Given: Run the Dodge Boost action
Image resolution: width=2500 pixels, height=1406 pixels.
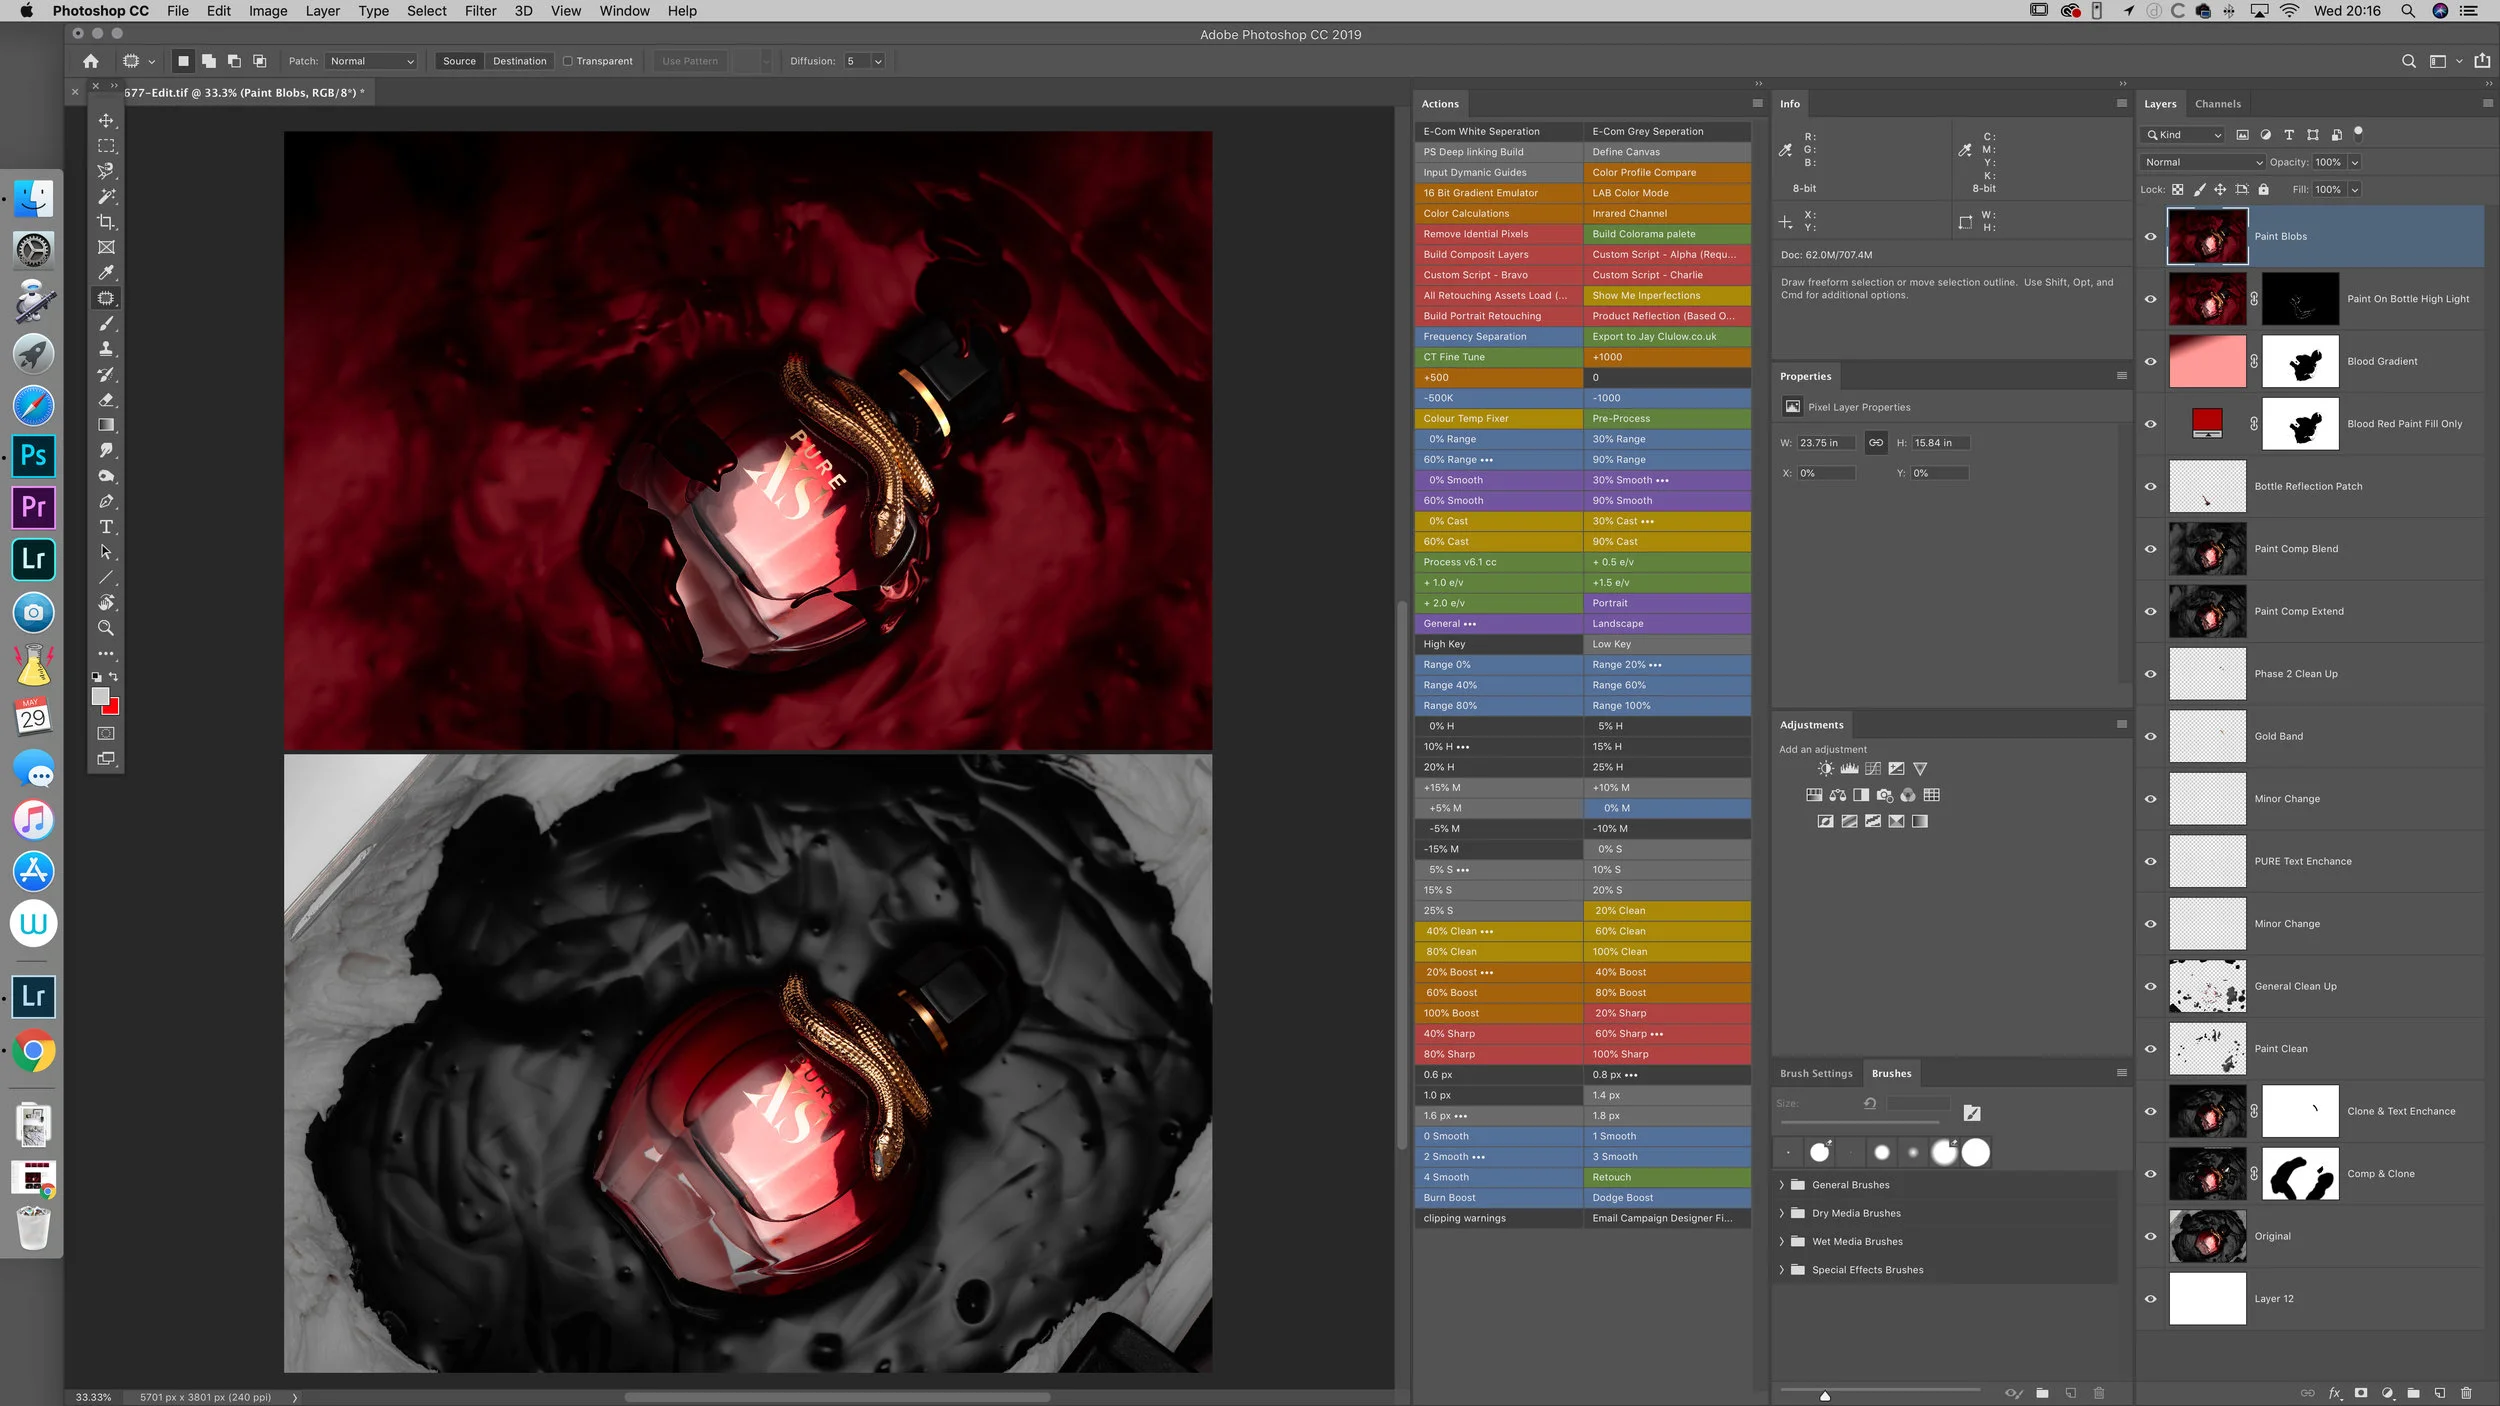Looking at the screenshot, I should click(1667, 1198).
